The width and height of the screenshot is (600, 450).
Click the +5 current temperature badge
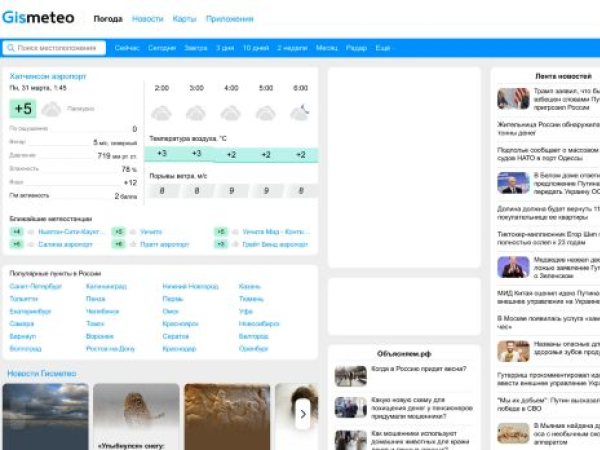pyautogui.click(x=23, y=109)
